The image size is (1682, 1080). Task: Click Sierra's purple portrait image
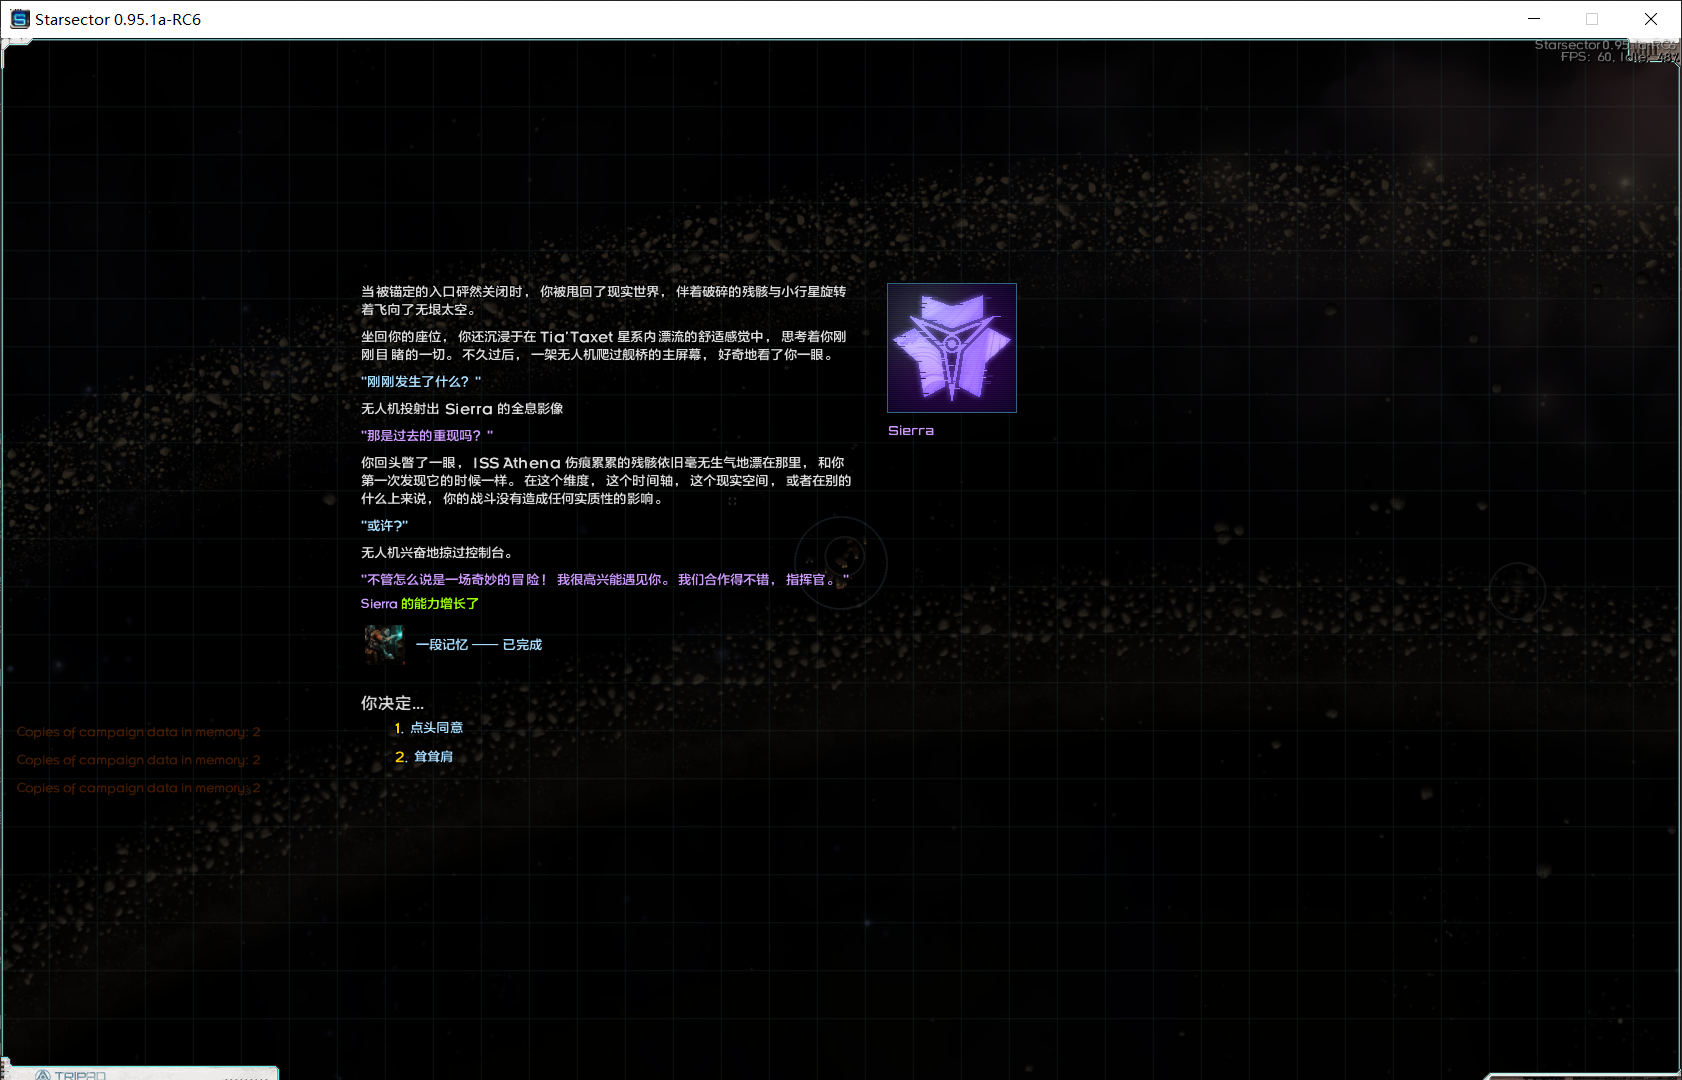pos(951,348)
